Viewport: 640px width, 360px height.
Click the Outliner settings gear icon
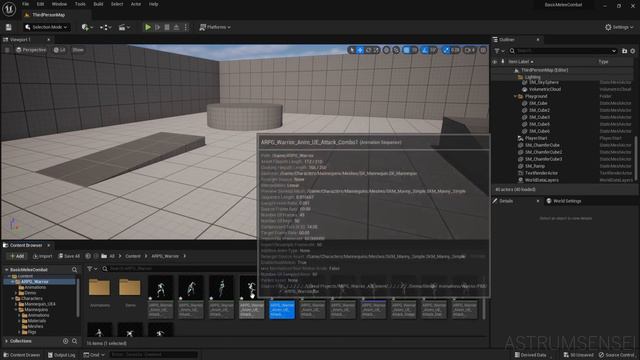[633, 51]
